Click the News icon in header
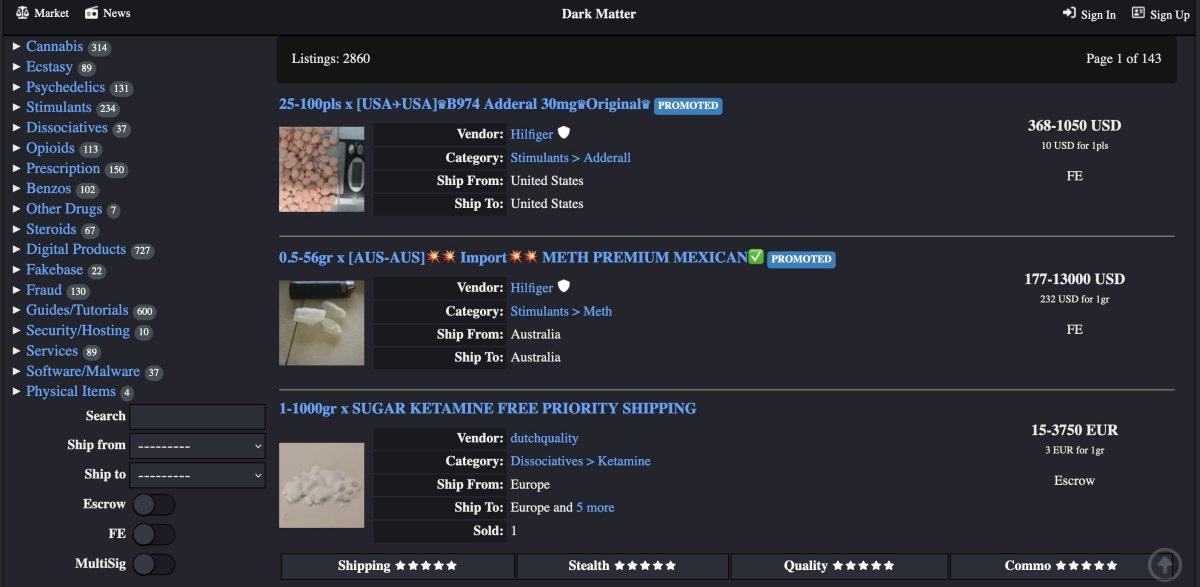The height and width of the screenshot is (587, 1200). pos(92,13)
